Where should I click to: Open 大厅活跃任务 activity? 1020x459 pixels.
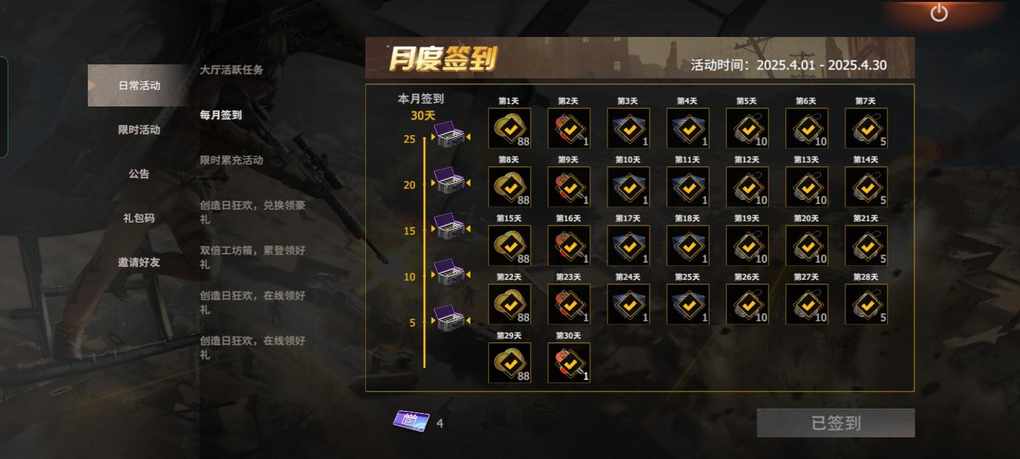click(232, 70)
